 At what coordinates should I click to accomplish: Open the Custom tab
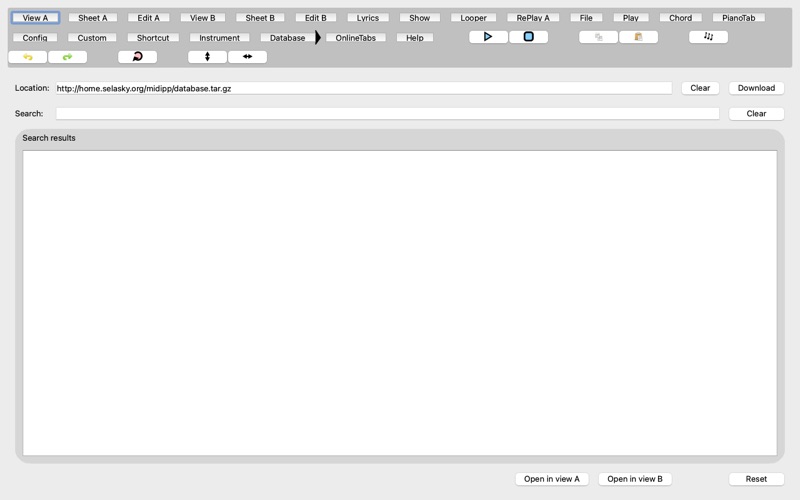92,38
